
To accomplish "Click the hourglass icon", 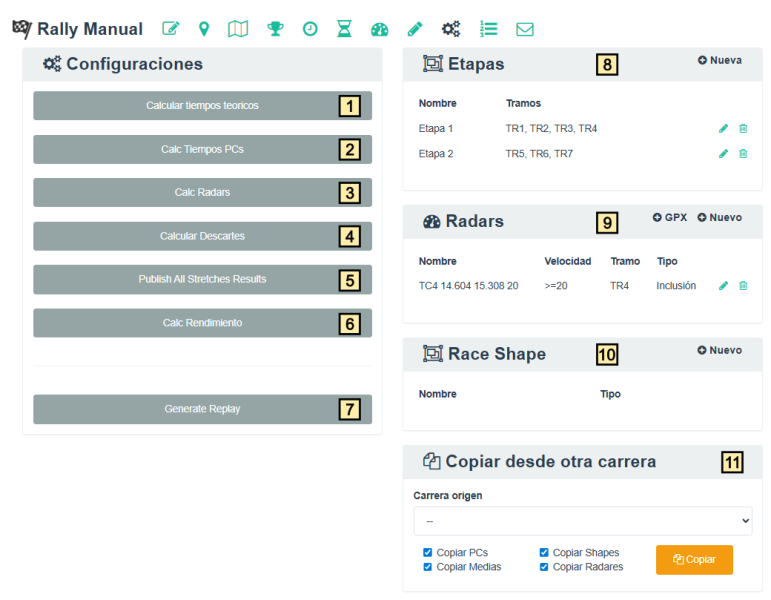I will click(344, 29).
